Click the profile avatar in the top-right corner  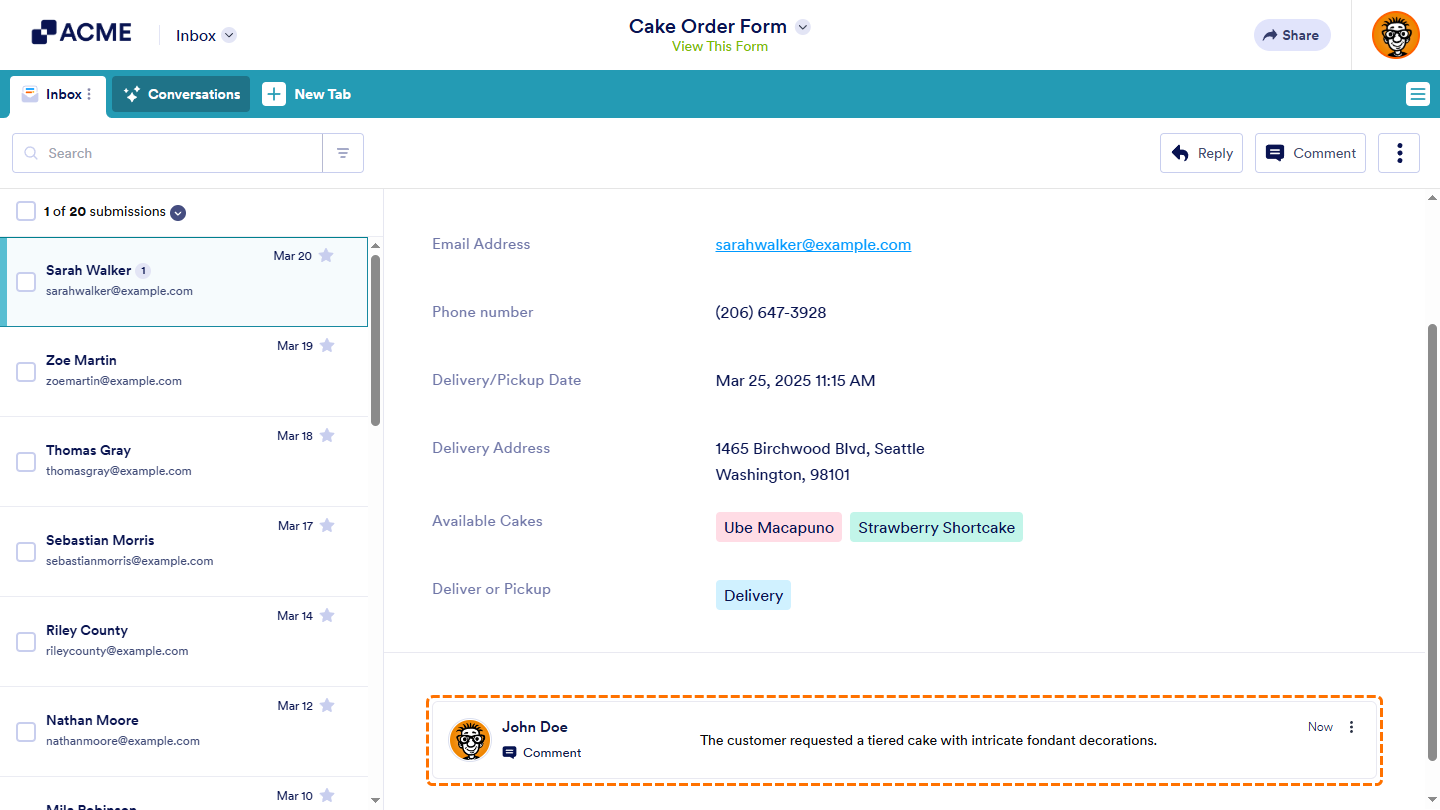coord(1395,35)
